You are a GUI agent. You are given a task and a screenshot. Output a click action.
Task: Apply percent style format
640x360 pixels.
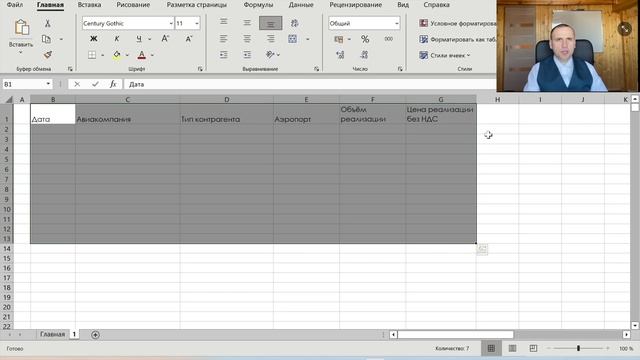(x=365, y=39)
